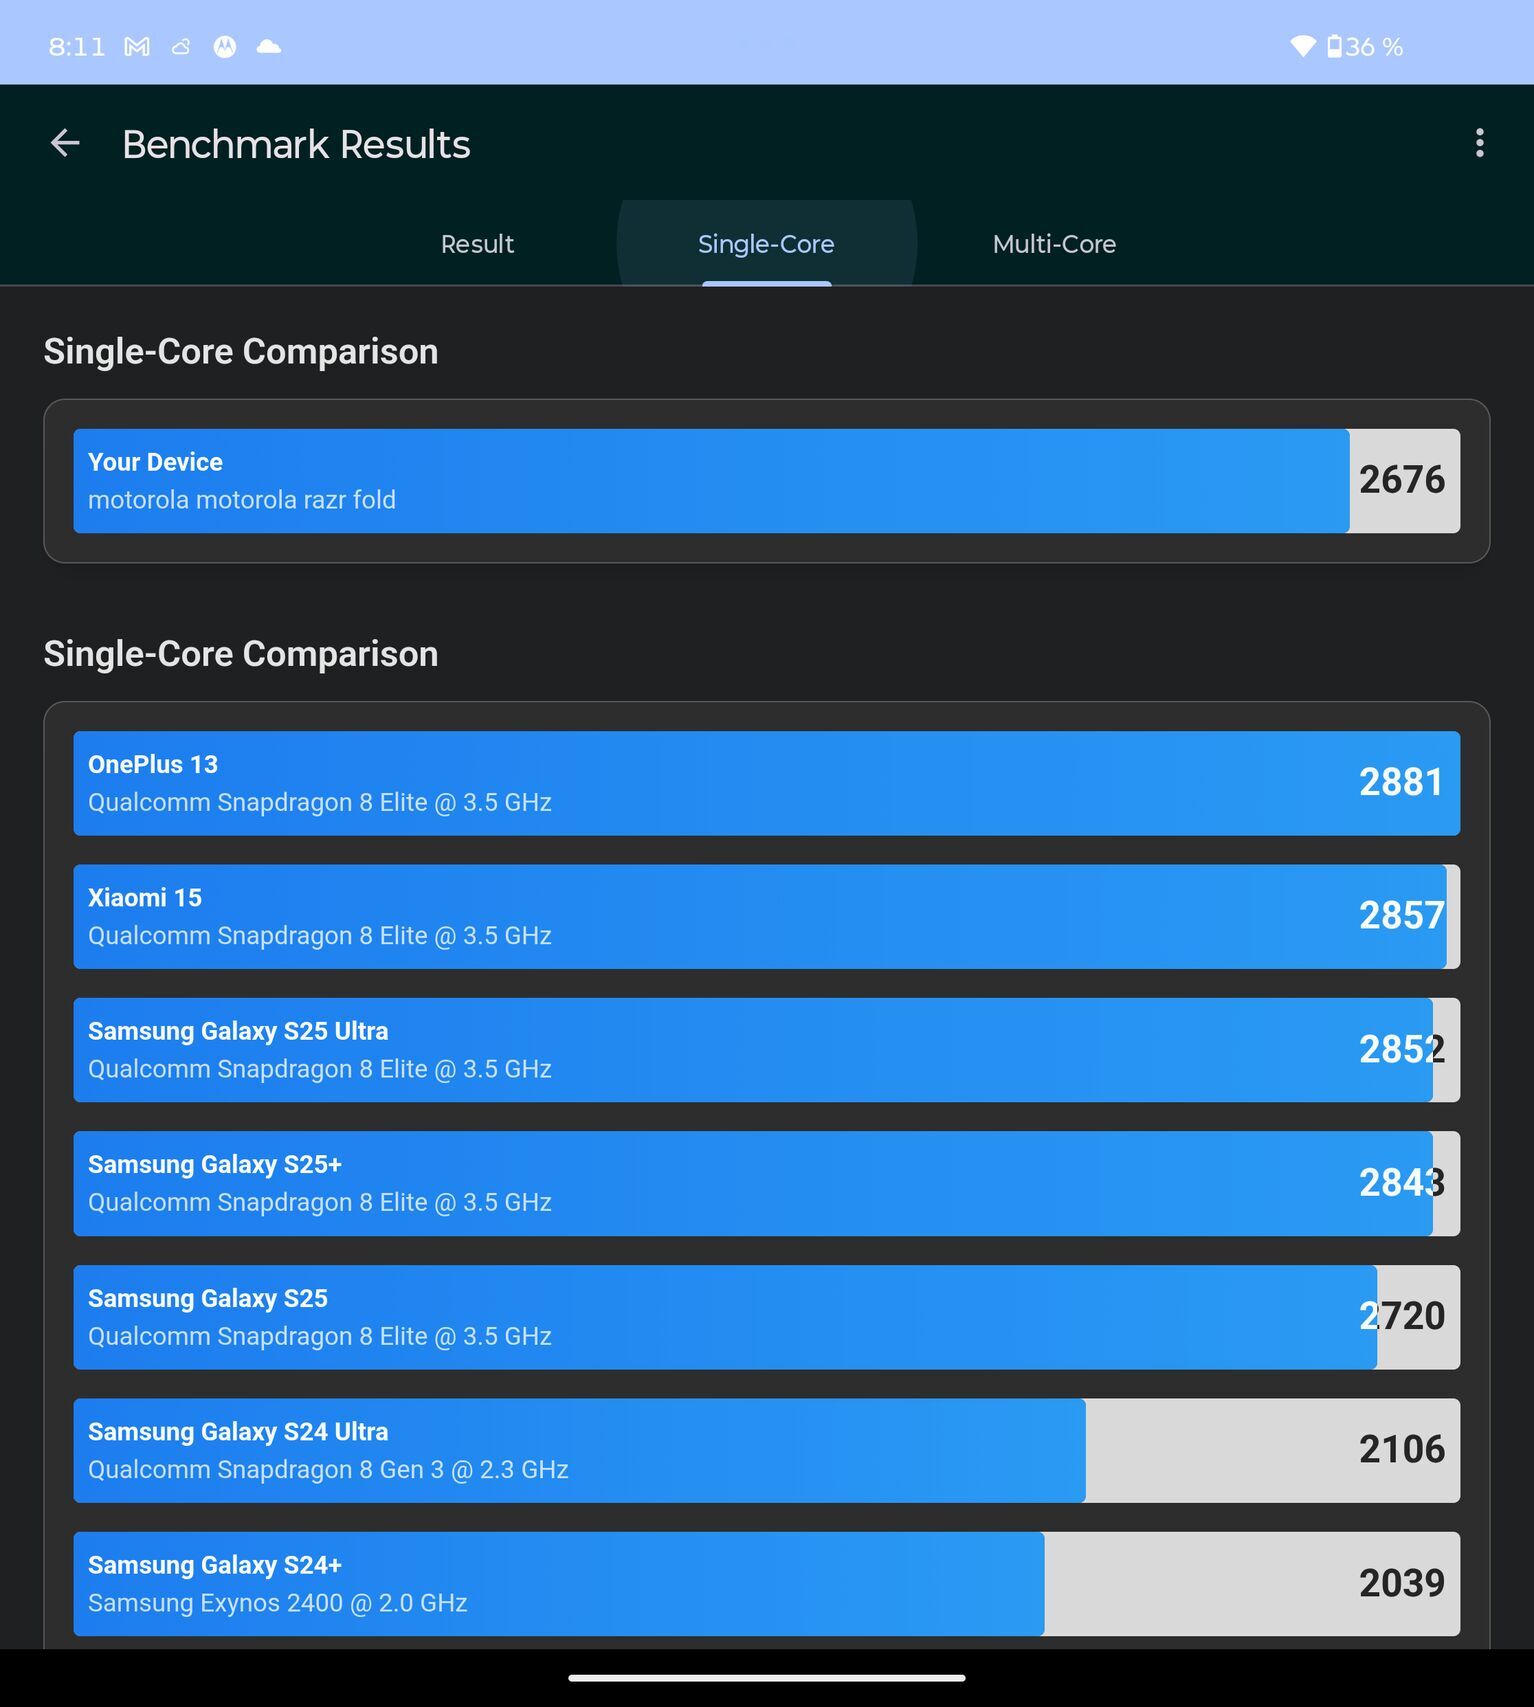
Task: Tap the cloud icon in status bar
Action: tap(269, 47)
